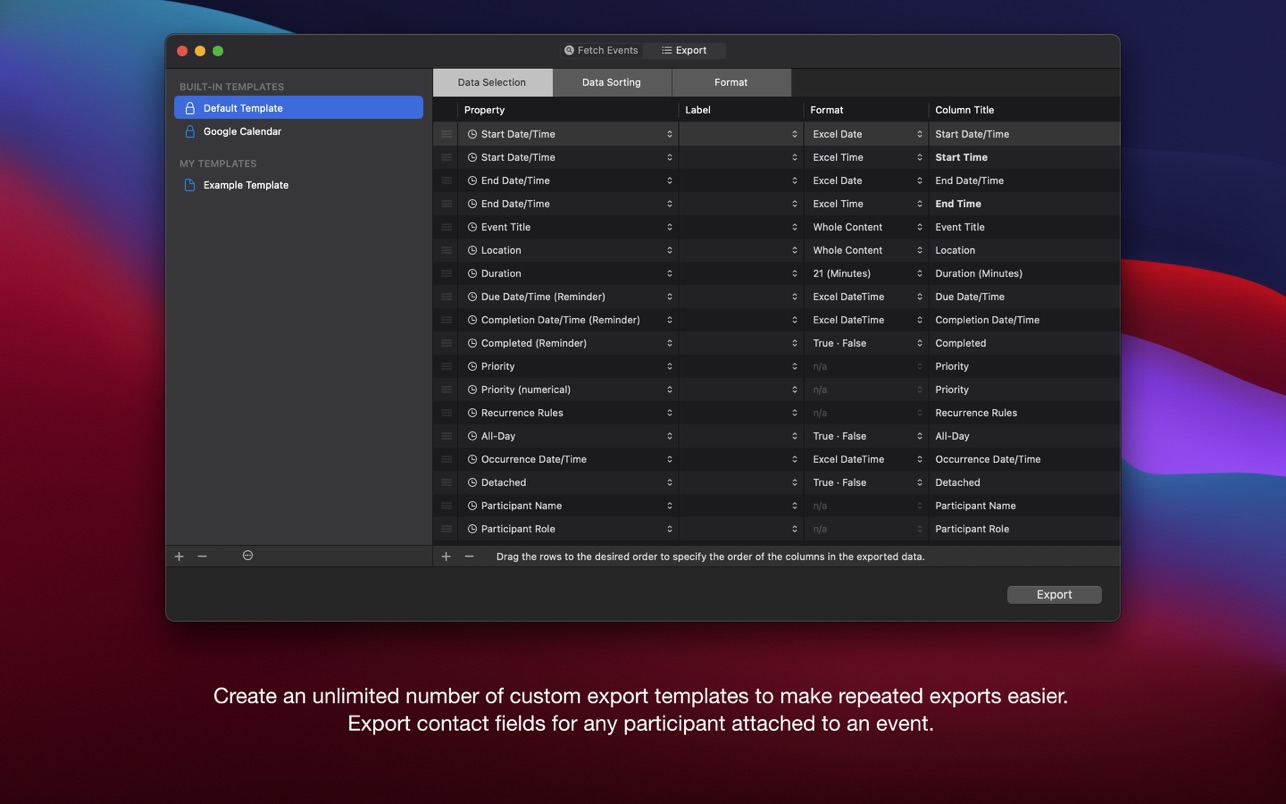Open the Data Sorting tab
The height and width of the screenshot is (804, 1286).
[x=611, y=82]
